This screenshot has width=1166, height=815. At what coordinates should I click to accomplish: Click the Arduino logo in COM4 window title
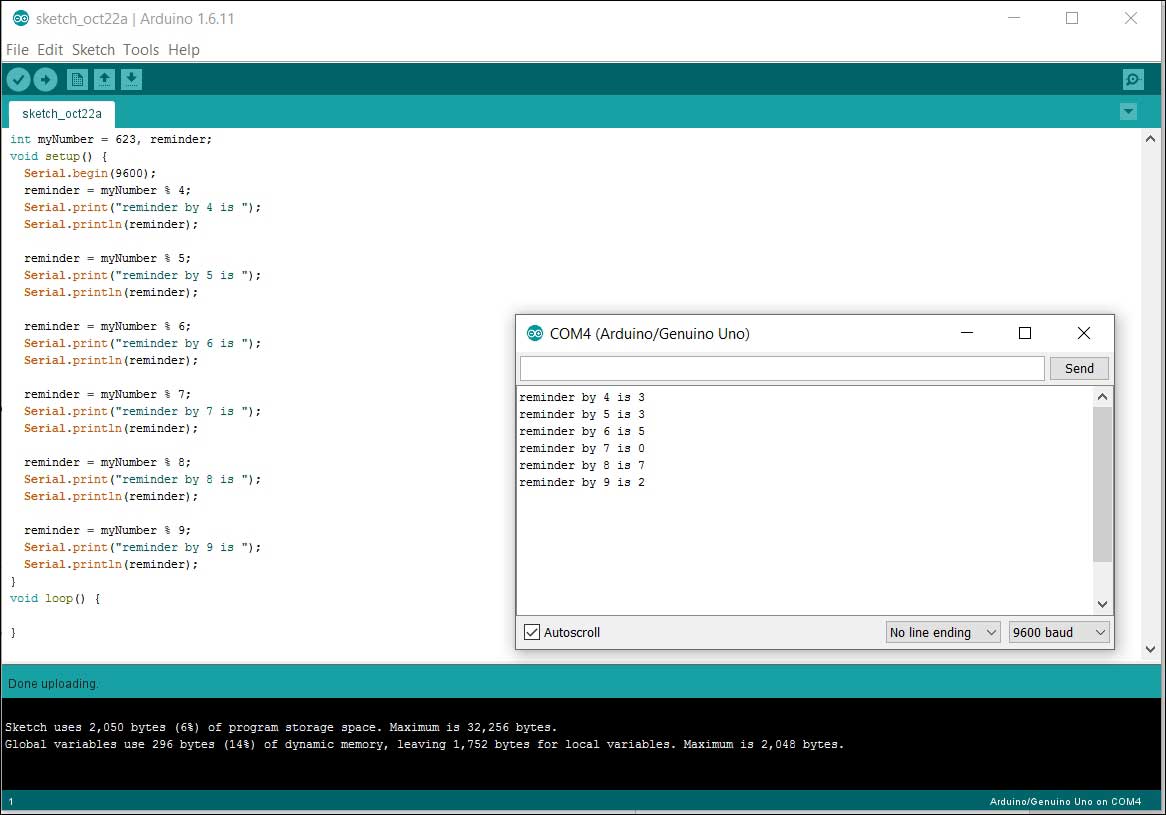534,334
